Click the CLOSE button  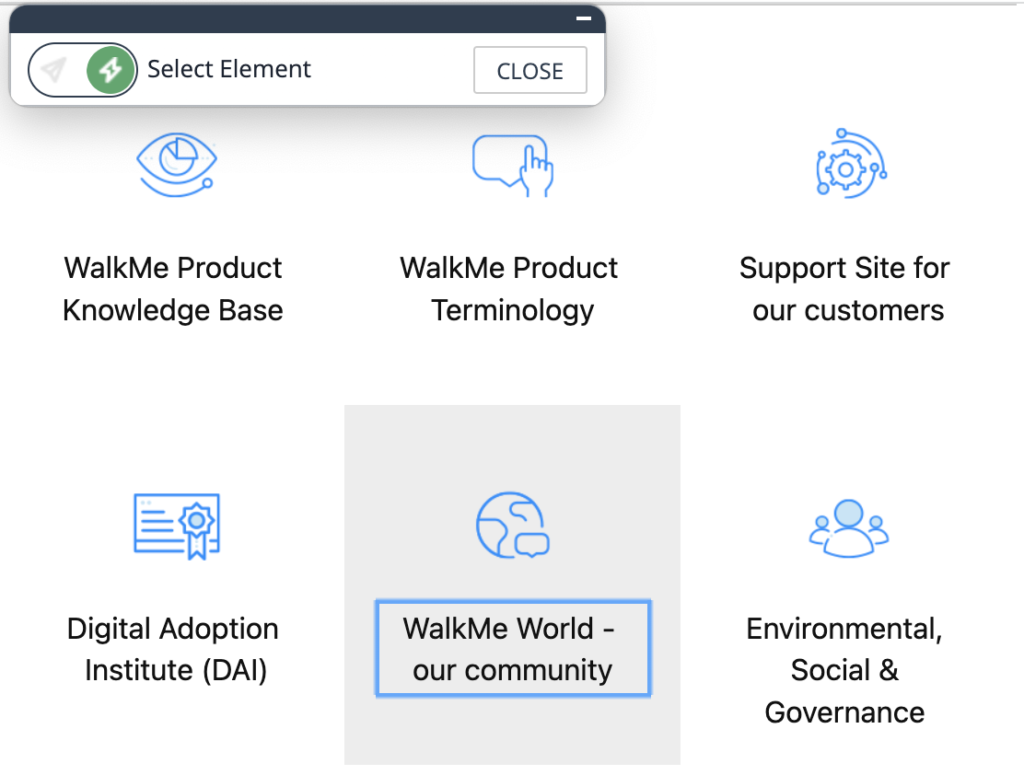click(530, 70)
